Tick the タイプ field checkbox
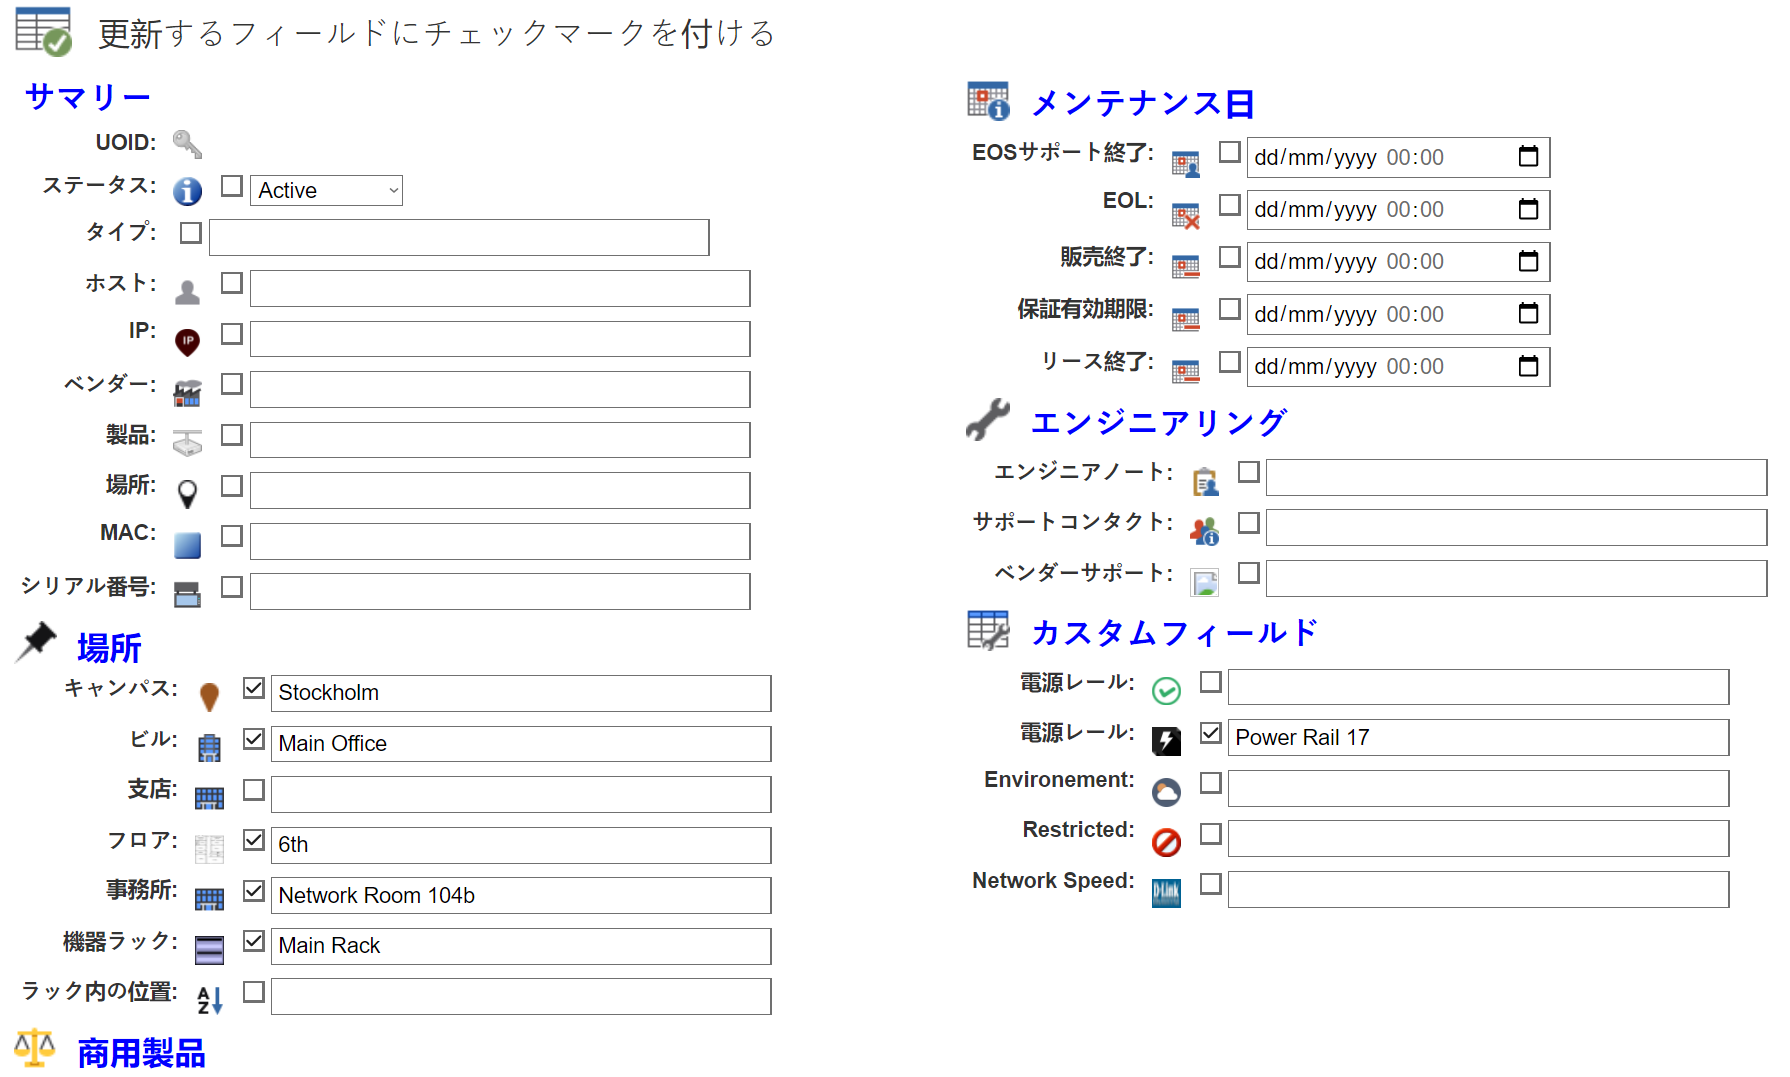1790x1077 pixels. click(191, 233)
